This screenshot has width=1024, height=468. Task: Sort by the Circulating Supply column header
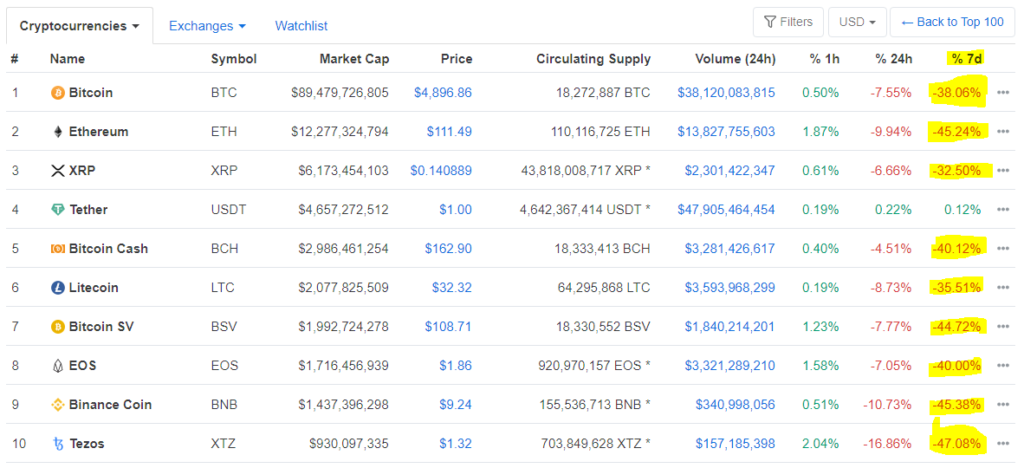(594, 59)
